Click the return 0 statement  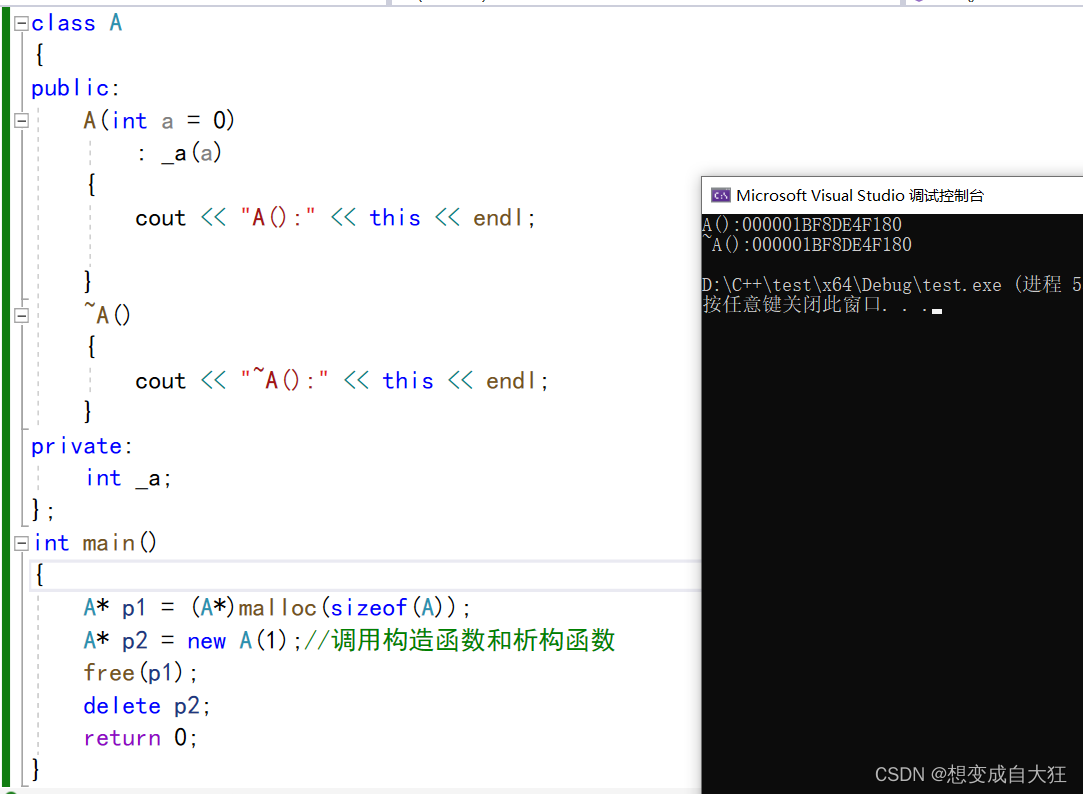coord(138,737)
